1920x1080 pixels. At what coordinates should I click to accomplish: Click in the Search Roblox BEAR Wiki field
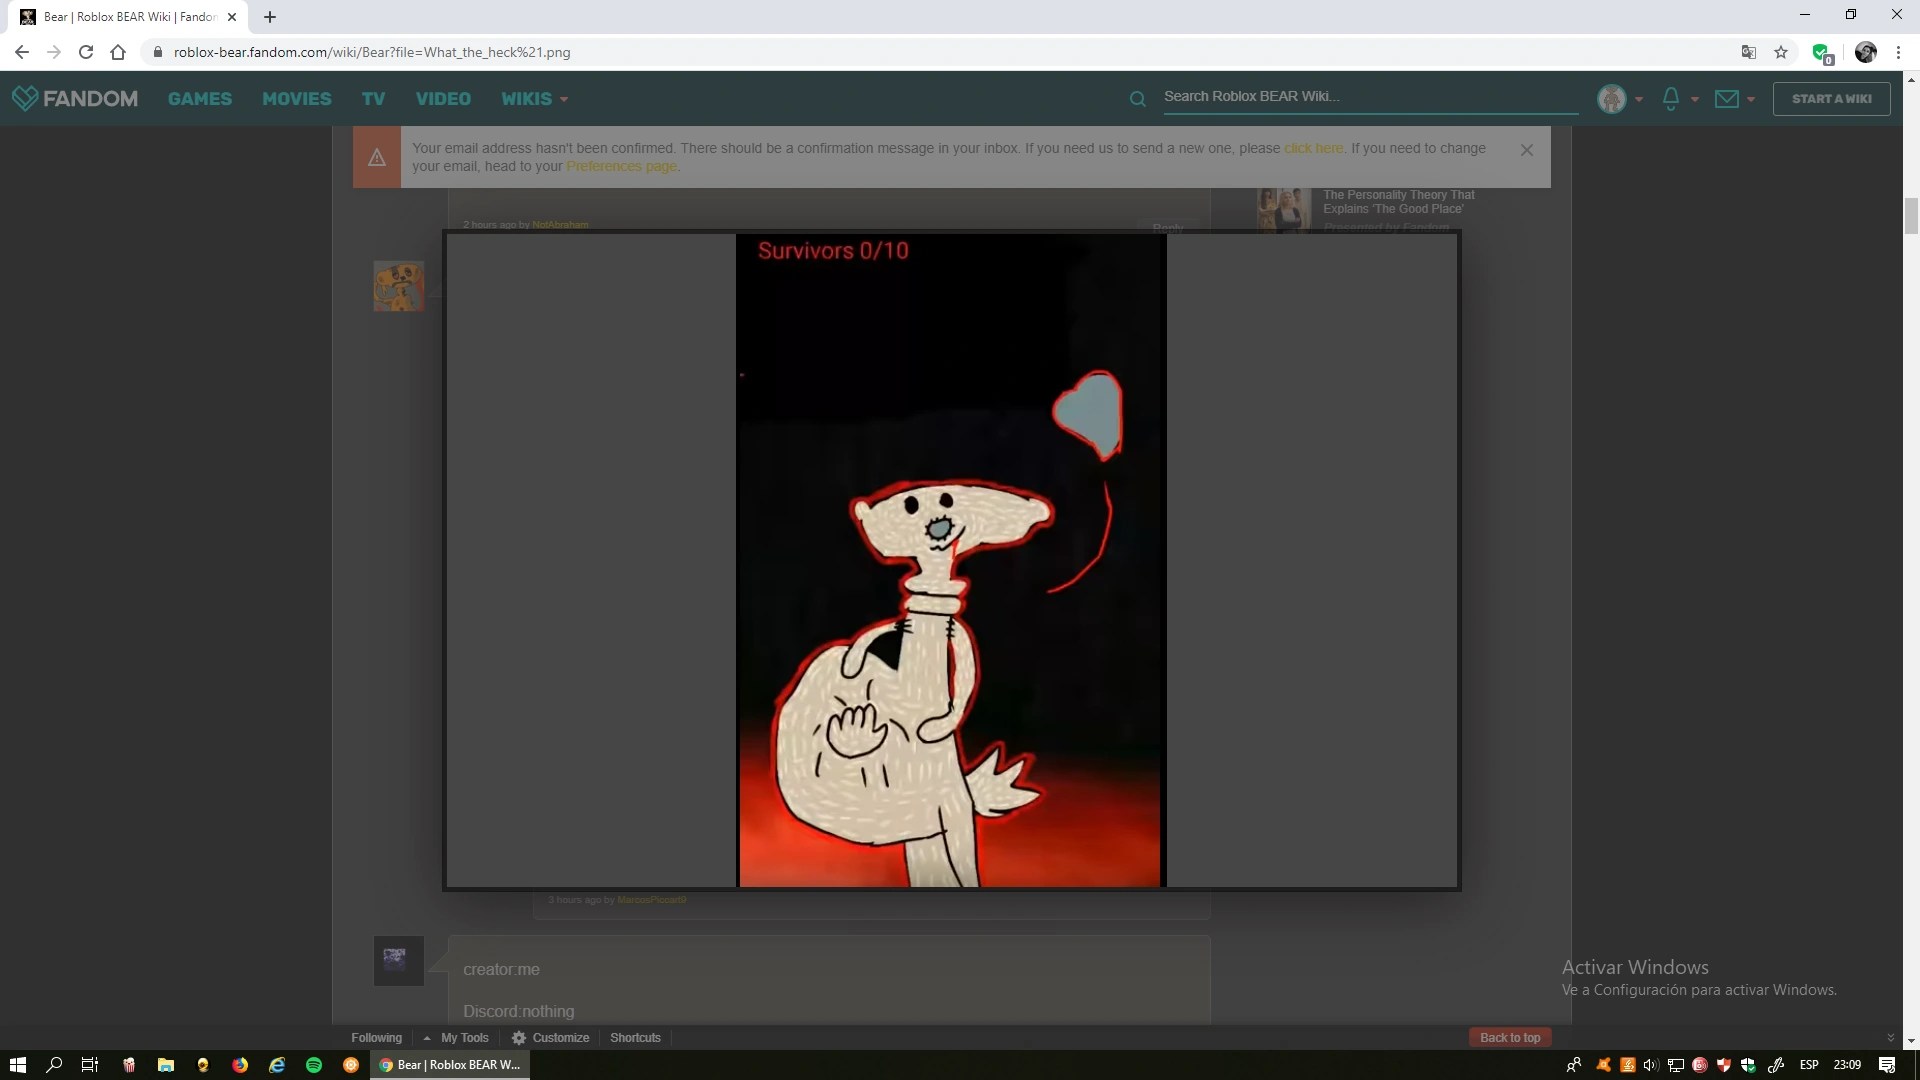(1370, 97)
